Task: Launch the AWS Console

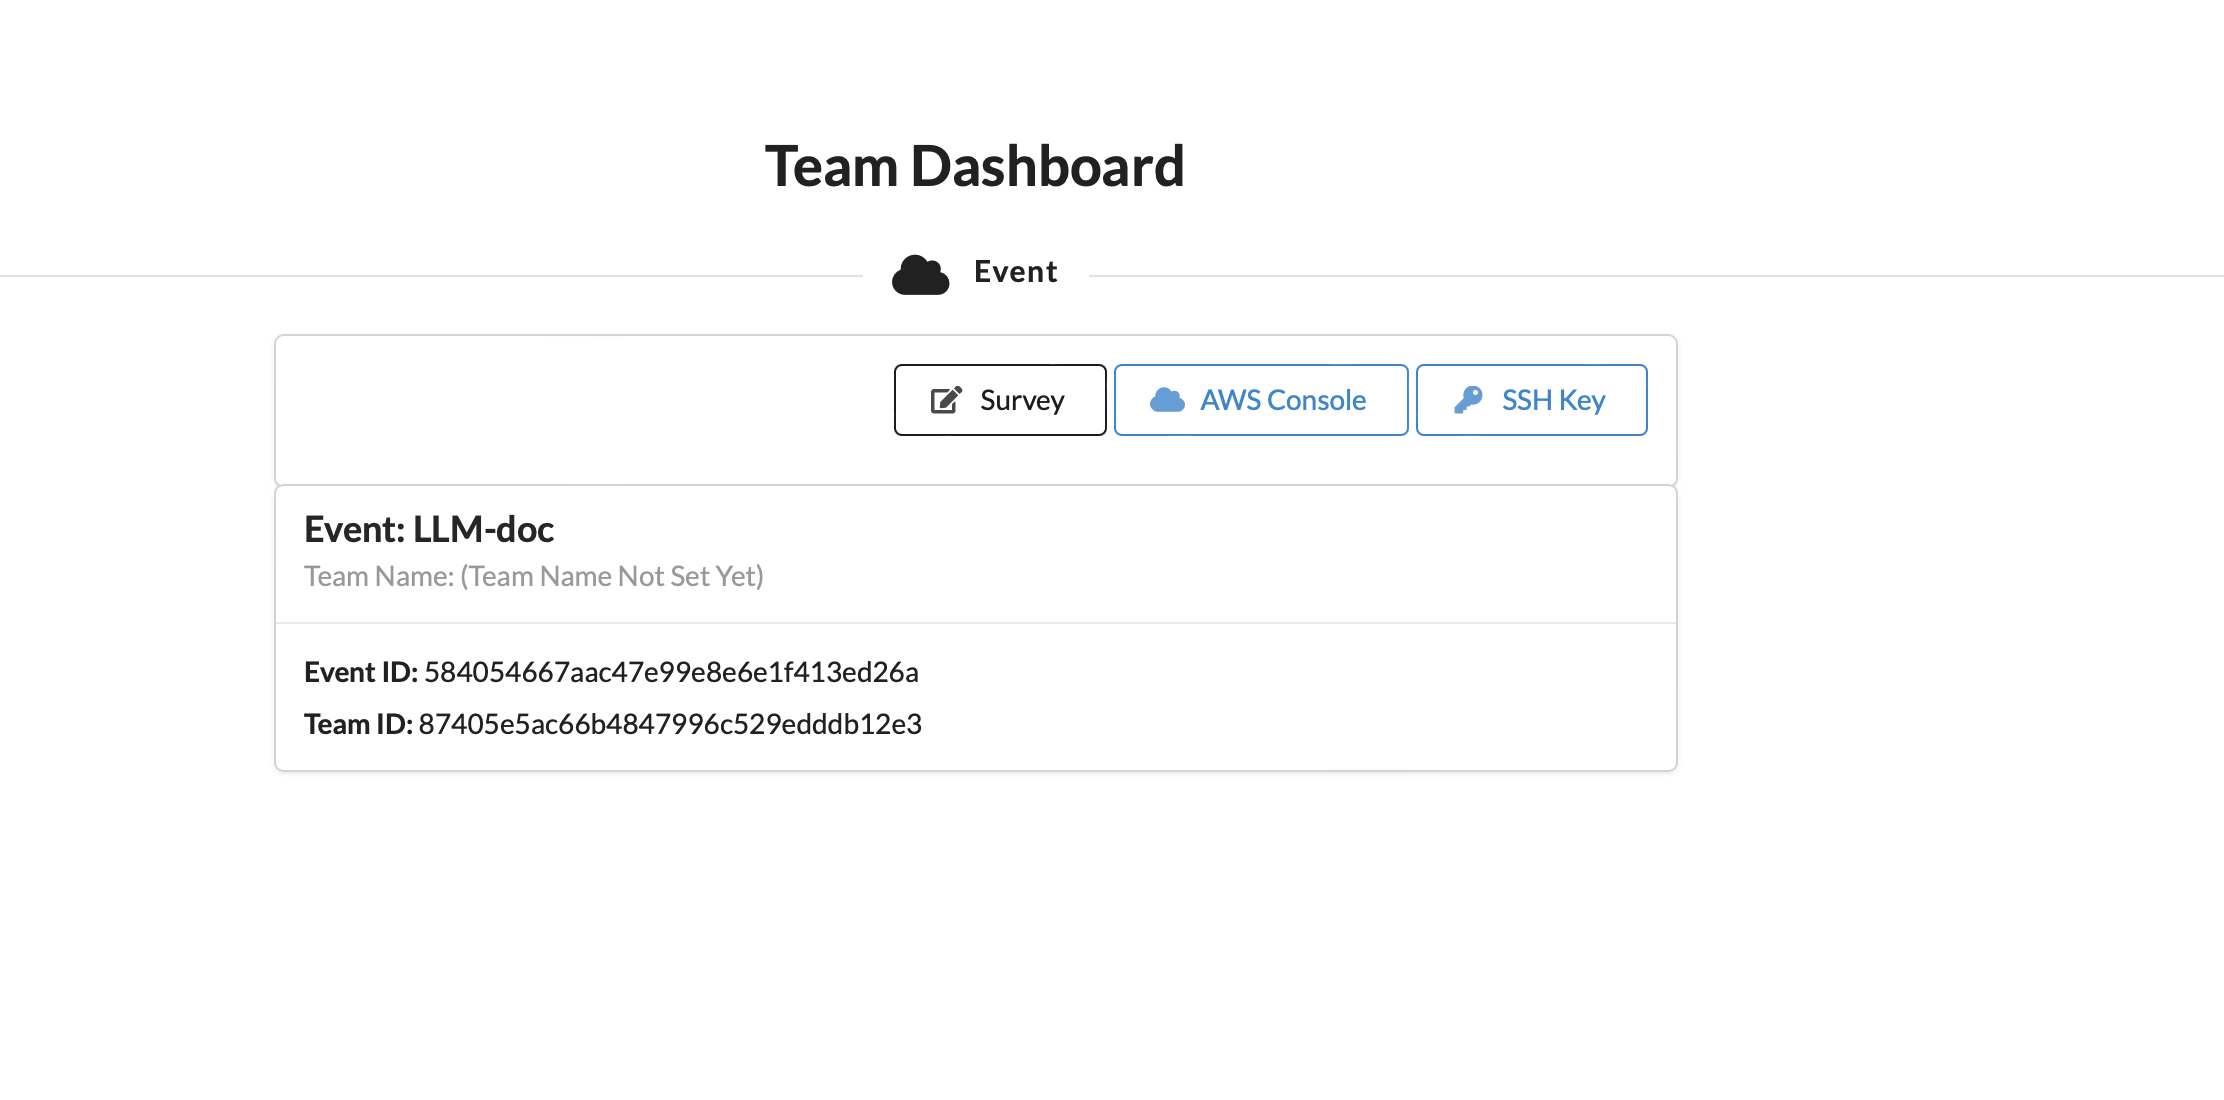Action: point(1261,399)
